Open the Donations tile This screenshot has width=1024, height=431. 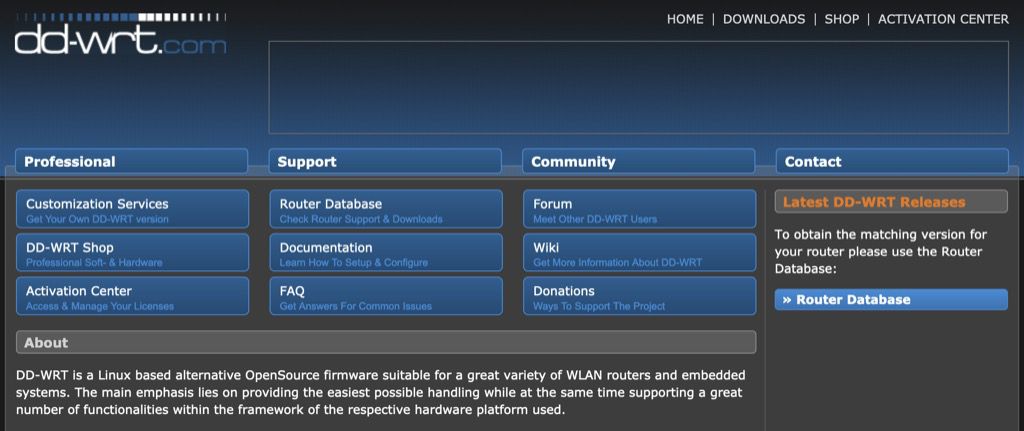[x=639, y=296]
